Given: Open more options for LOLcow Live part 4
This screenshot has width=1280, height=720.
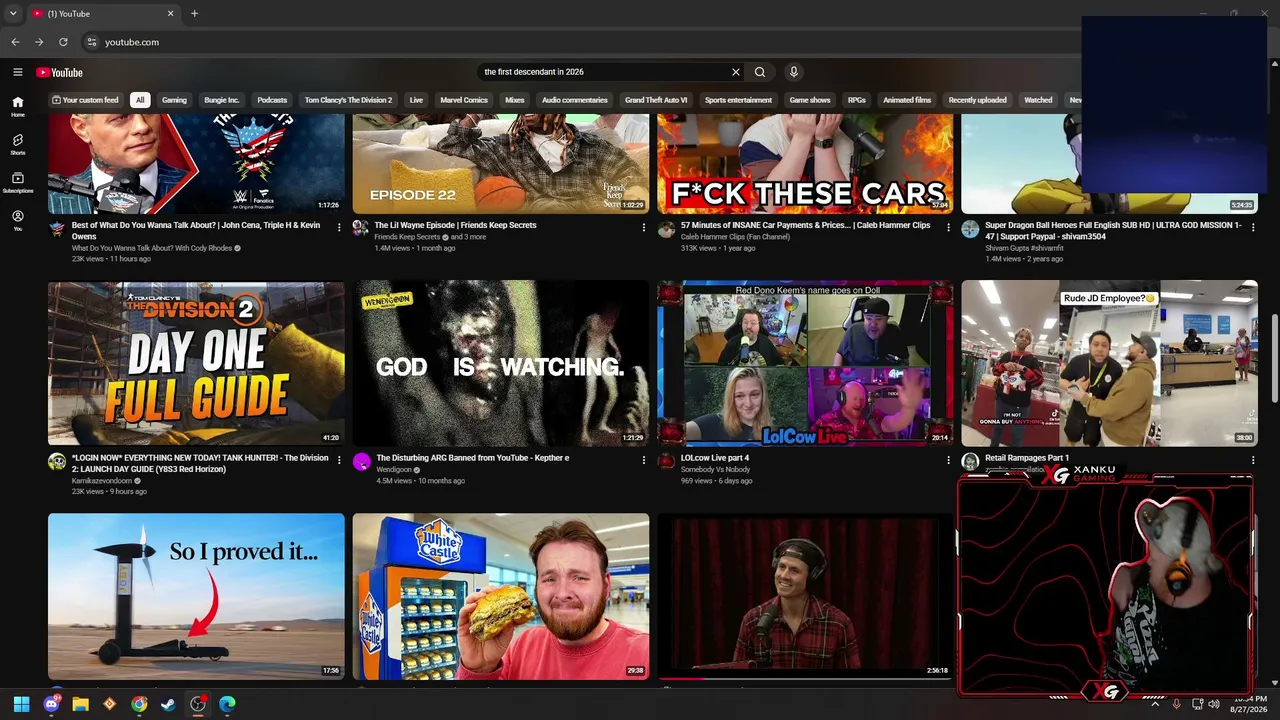Looking at the screenshot, I should pyautogui.click(x=948, y=460).
